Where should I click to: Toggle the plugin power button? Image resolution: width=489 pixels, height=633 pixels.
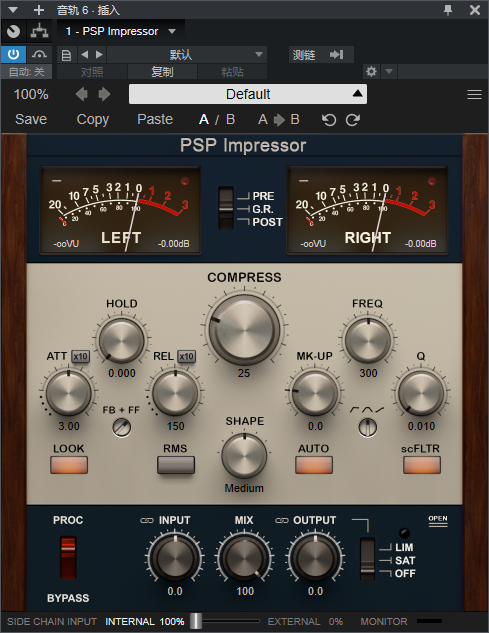[13, 54]
